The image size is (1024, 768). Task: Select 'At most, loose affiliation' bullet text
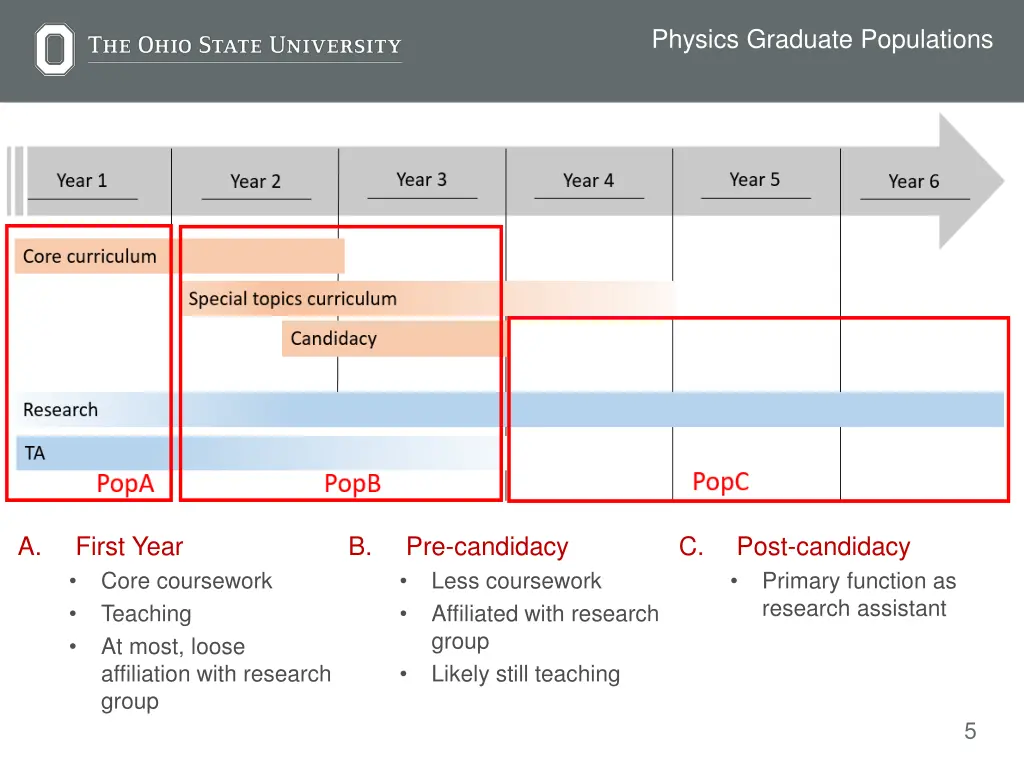(216, 673)
